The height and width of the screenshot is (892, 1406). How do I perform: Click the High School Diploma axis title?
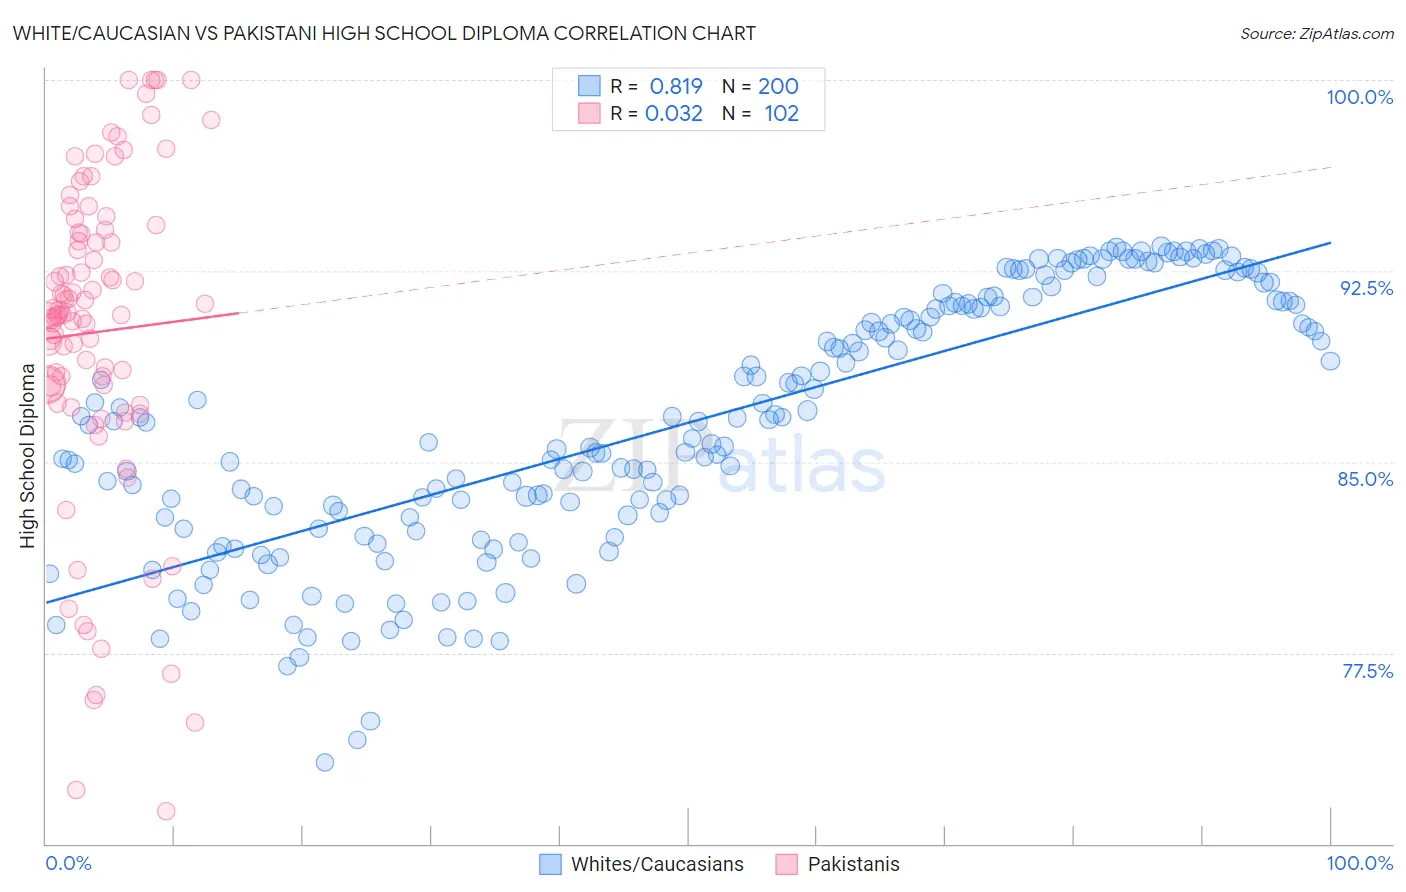point(28,456)
